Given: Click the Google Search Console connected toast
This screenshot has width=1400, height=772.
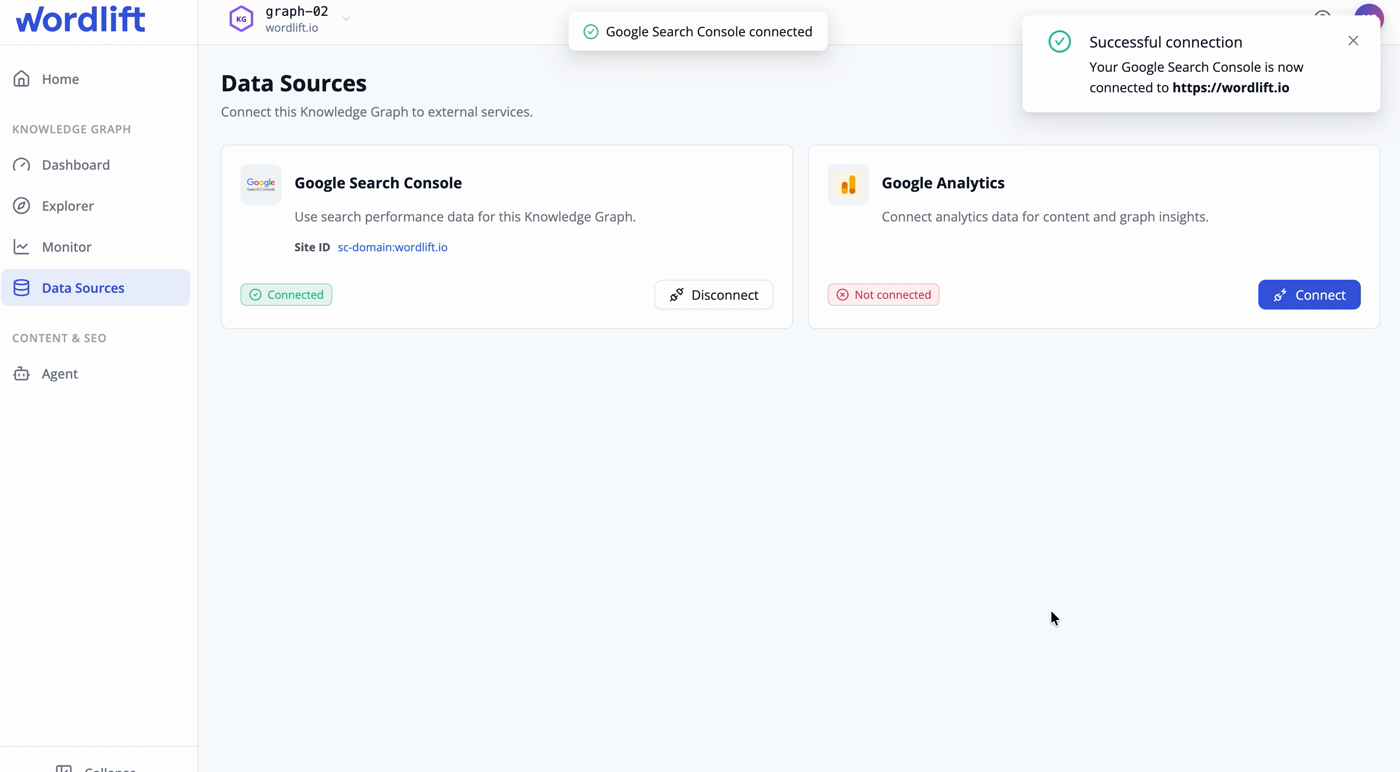Looking at the screenshot, I should click(698, 32).
